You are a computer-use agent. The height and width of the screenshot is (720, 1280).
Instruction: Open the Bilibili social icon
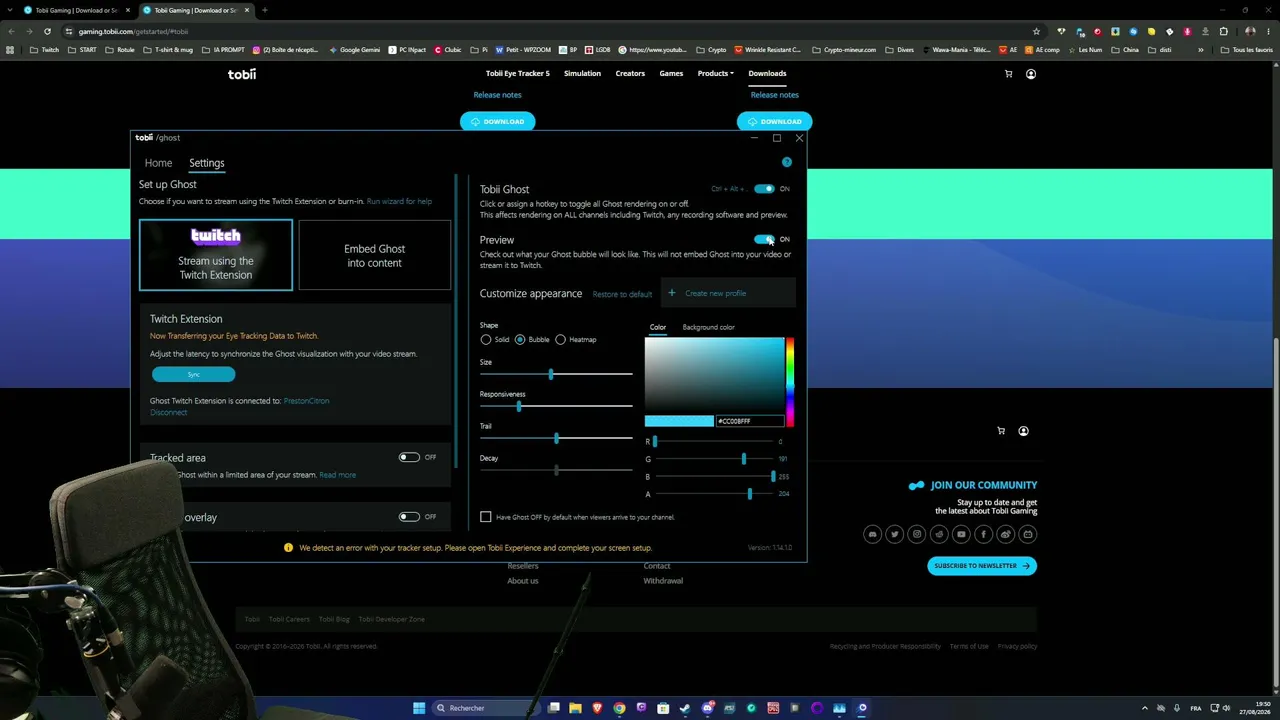point(1027,534)
